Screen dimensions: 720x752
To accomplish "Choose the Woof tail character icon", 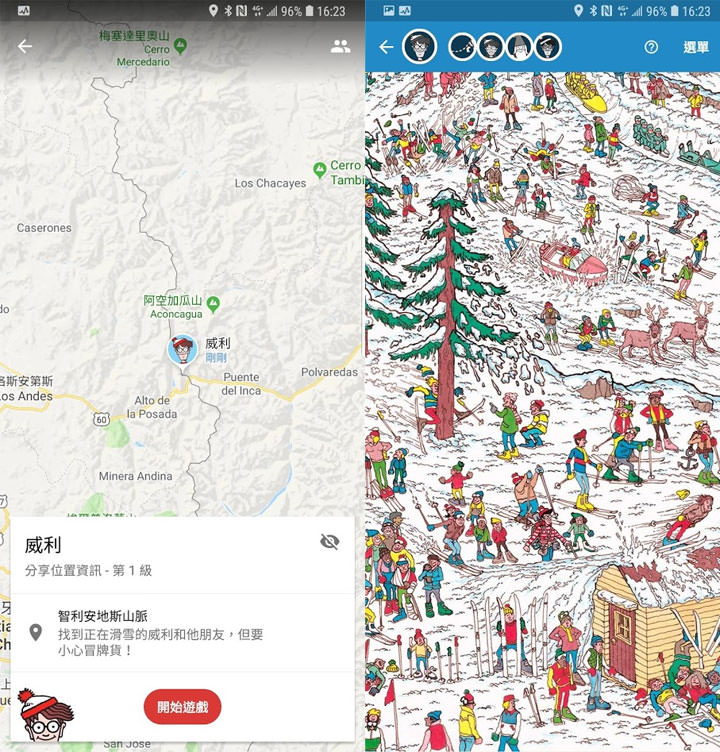I will click(462, 47).
